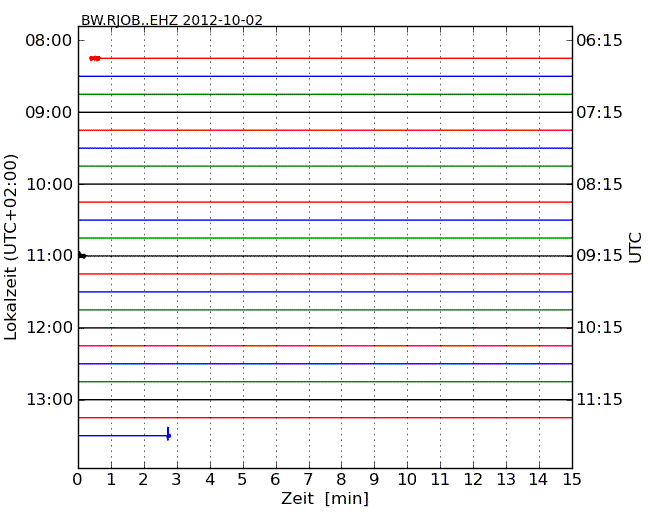Click x-axis minute tick label '12'

[473, 480]
